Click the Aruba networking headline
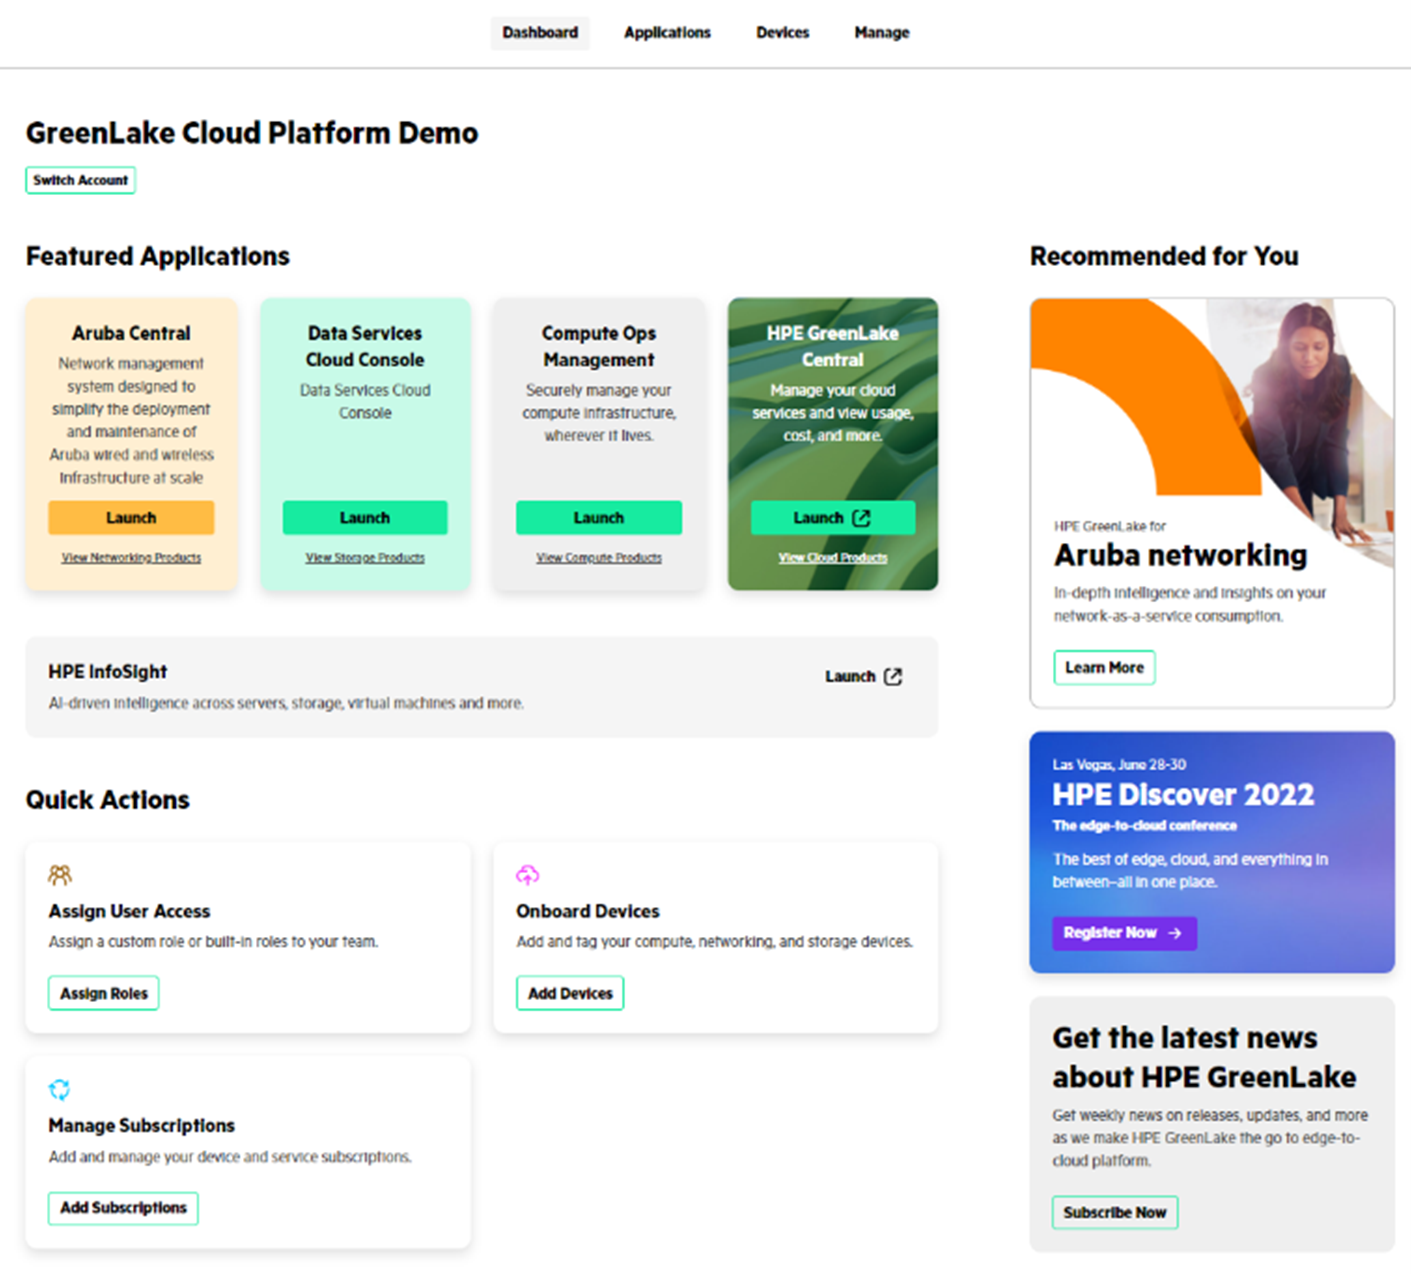The image size is (1411, 1274). coord(1180,555)
